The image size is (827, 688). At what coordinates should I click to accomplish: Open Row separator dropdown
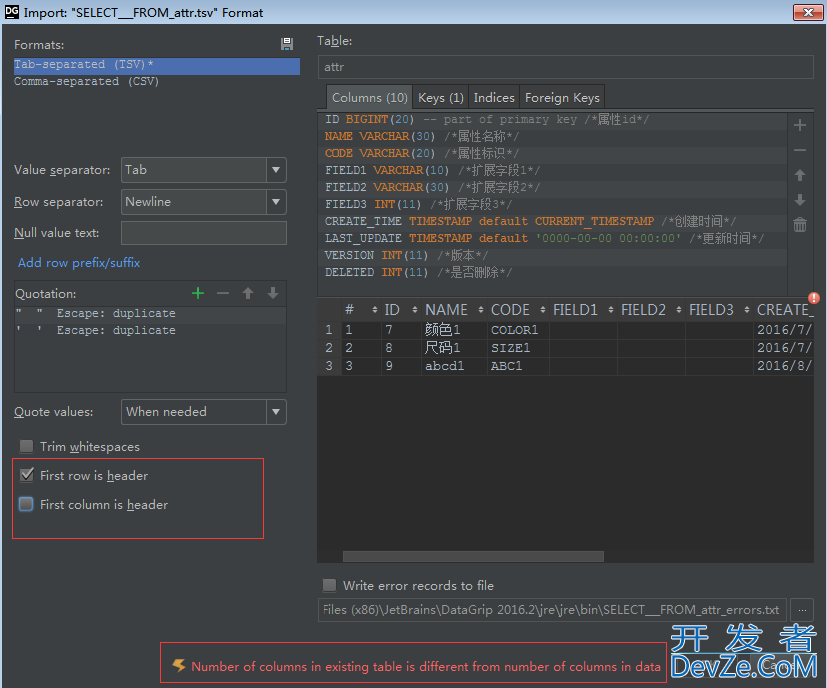click(x=276, y=202)
